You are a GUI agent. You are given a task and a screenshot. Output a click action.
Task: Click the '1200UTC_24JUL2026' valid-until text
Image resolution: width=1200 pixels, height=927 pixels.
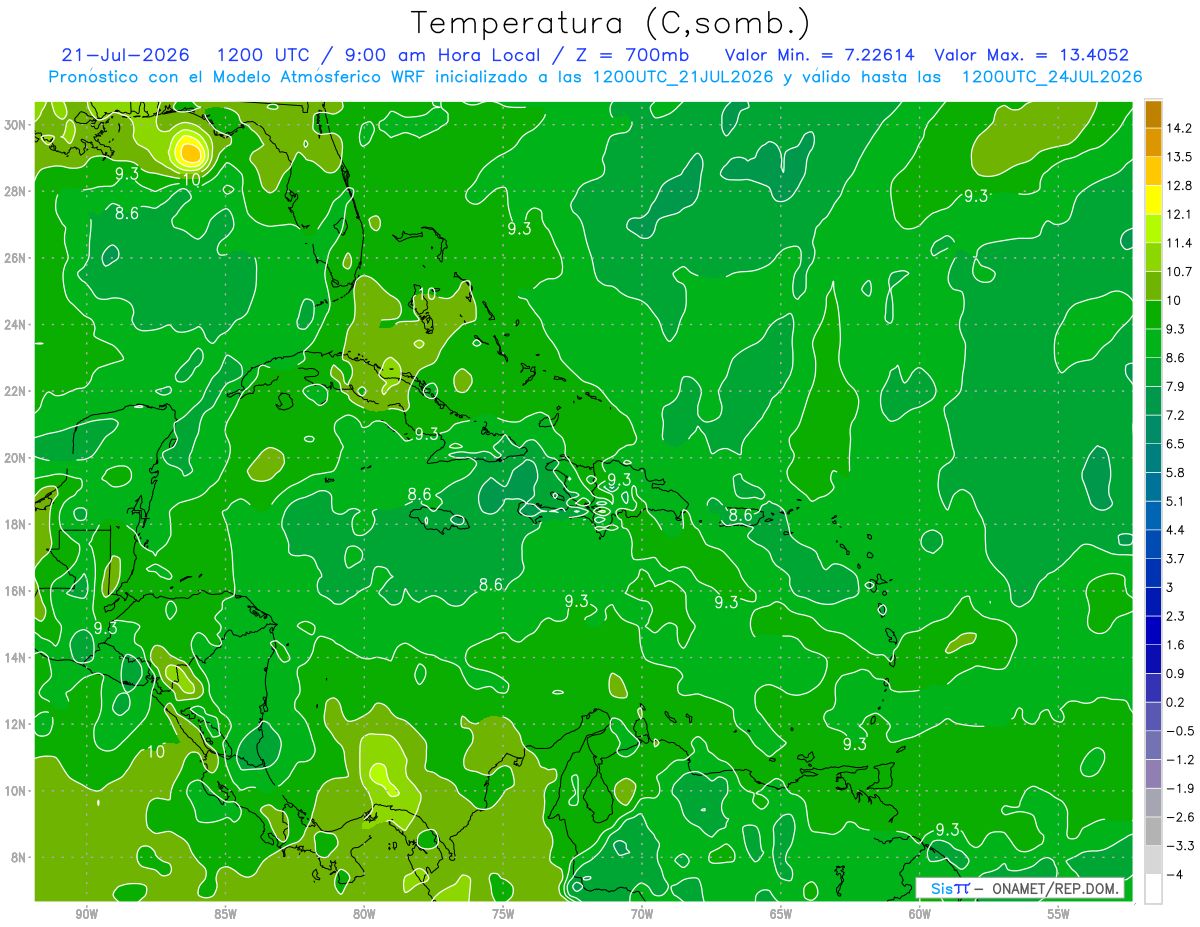point(1052,77)
